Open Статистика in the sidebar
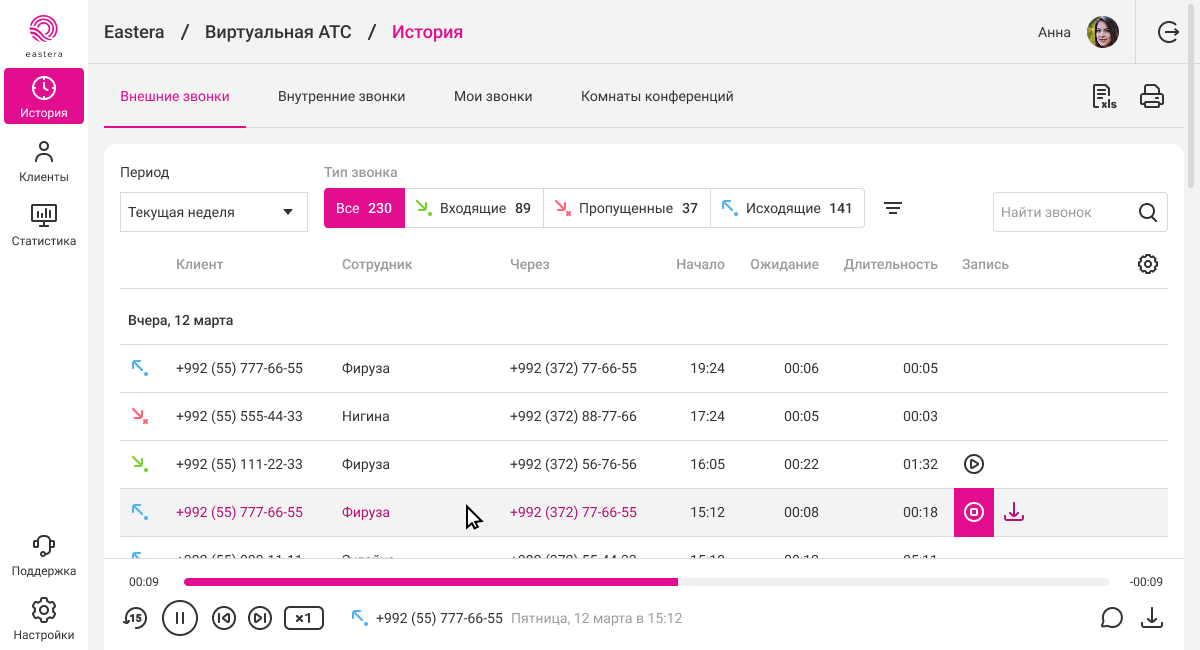Screen dimensions: 1200x650 pyautogui.click(x=44, y=225)
